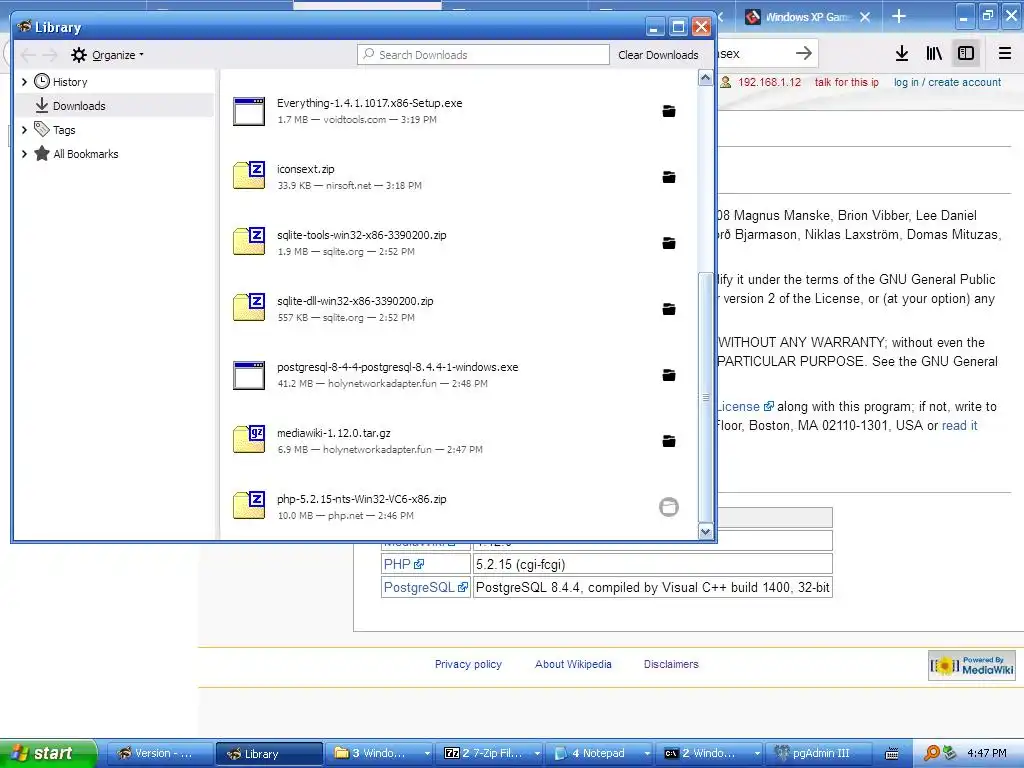Click the 4:47 PM taskbar clock
The height and width of the screenshot is (768, 1024).
point(987,754)
